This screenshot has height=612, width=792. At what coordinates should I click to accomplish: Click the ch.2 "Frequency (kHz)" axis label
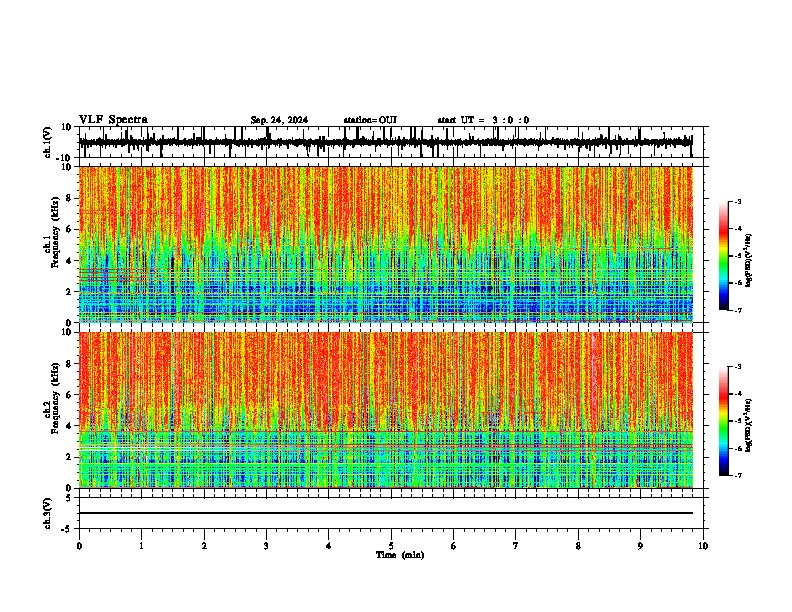(55, 397)
